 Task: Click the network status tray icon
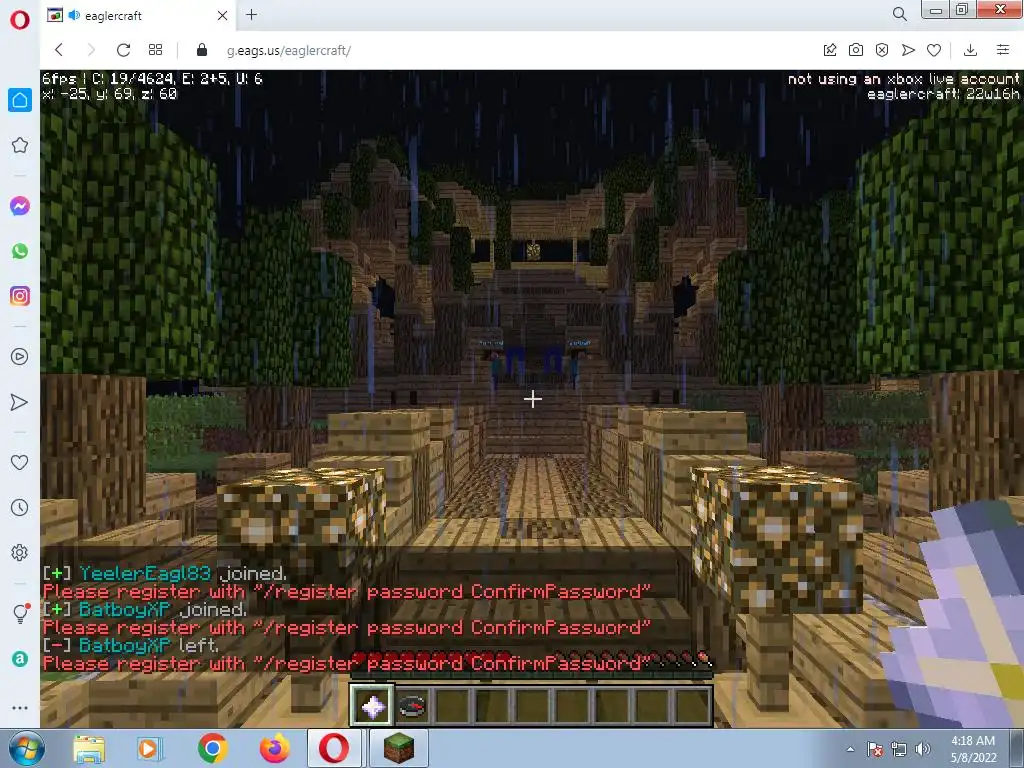[899, 749]
